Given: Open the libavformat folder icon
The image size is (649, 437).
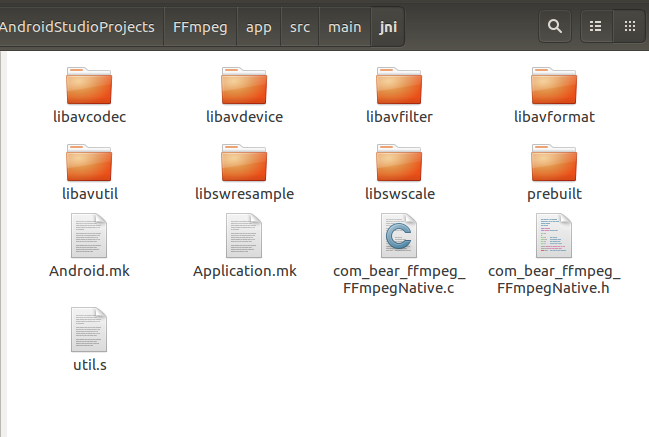Looking at the screenshot, I should tap(554, 86).
